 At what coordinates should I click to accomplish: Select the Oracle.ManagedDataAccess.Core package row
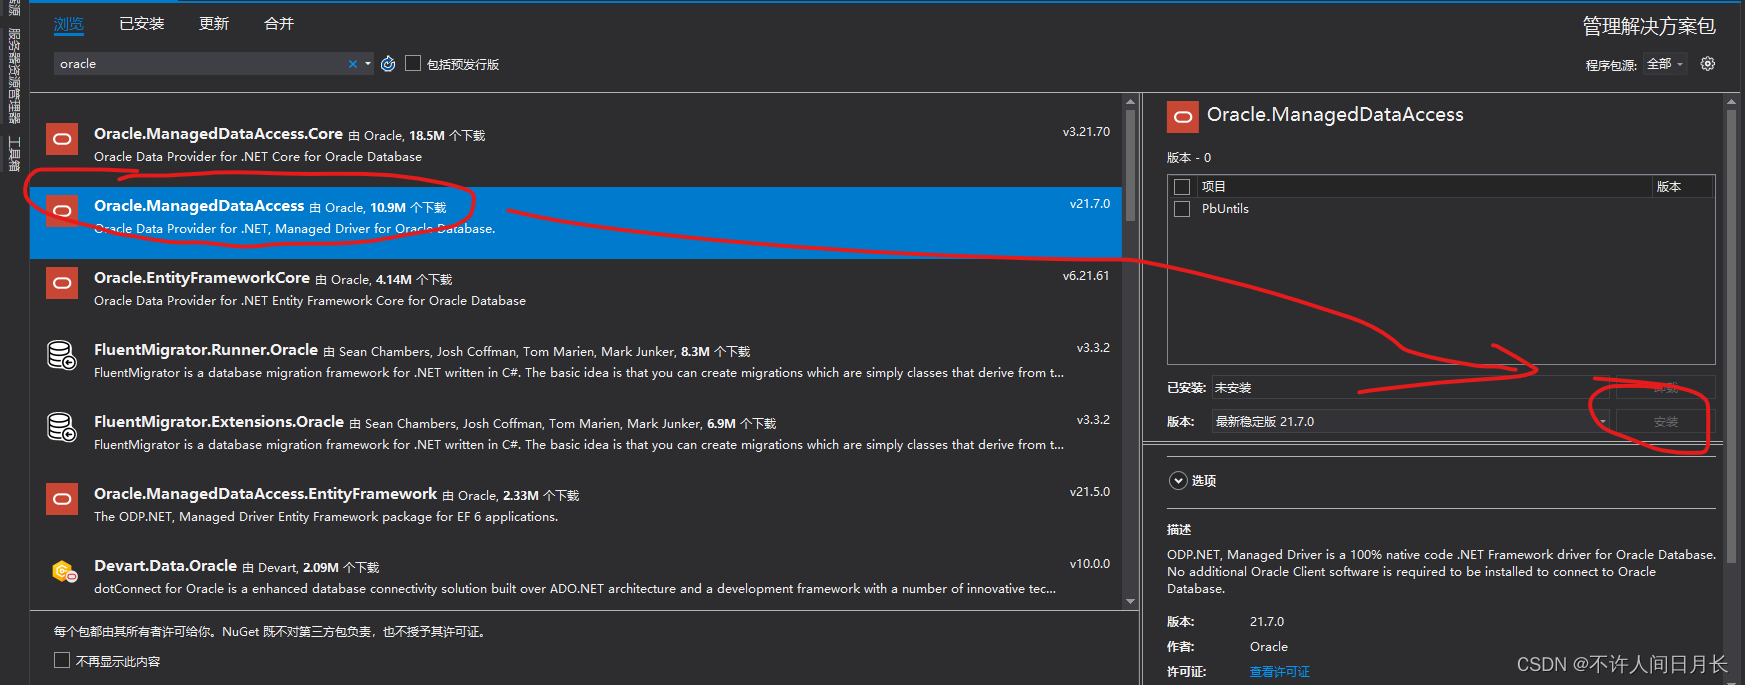tap(576, 151)
